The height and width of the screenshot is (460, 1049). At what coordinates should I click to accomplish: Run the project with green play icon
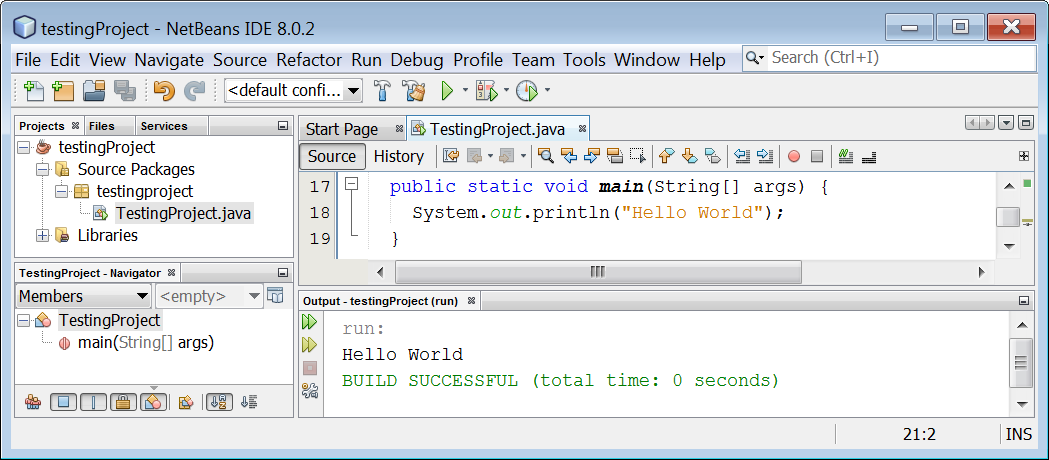pos(448,90)
